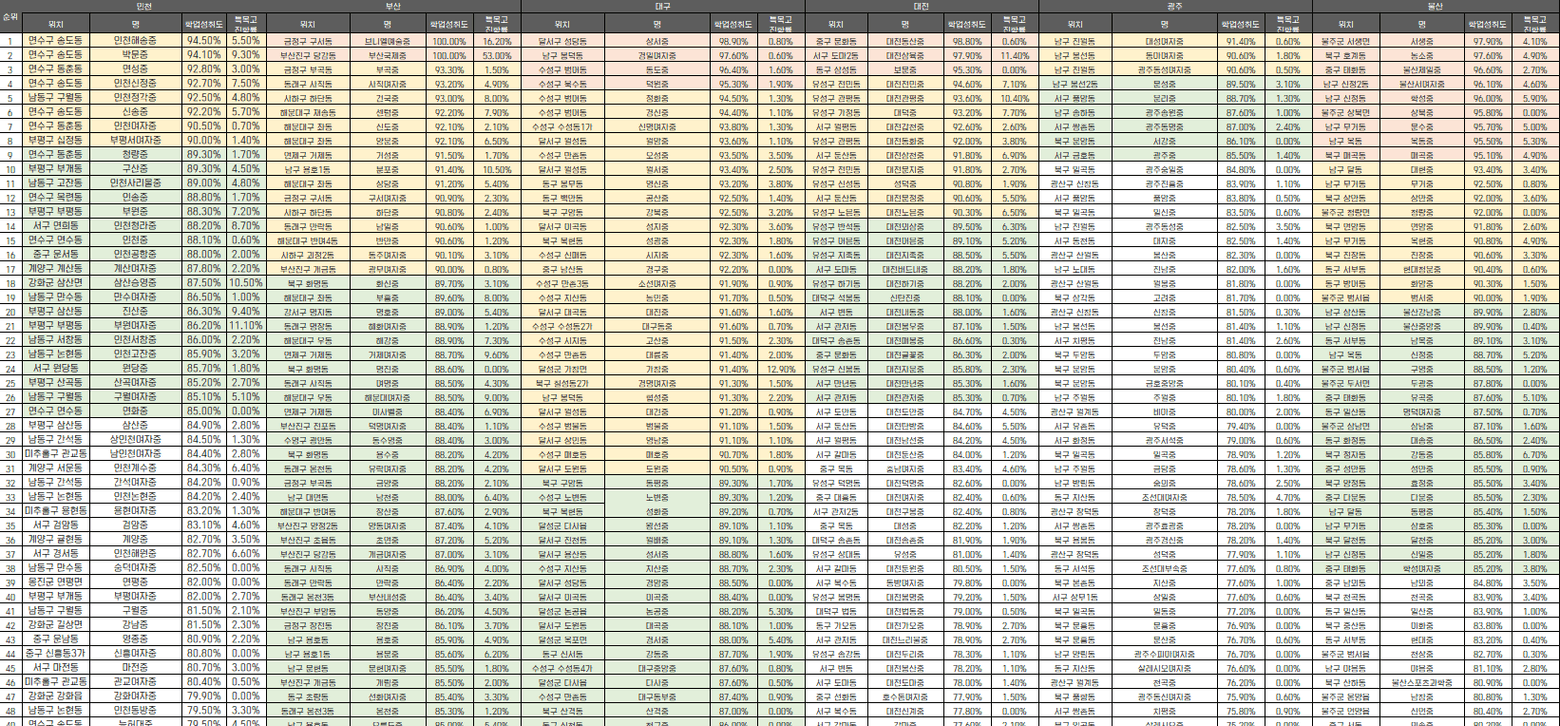This screenshot has height=726, width=1560.
Task: Click the 수성구 수성동1가 location cell
Action: click(x=563, y=127)
